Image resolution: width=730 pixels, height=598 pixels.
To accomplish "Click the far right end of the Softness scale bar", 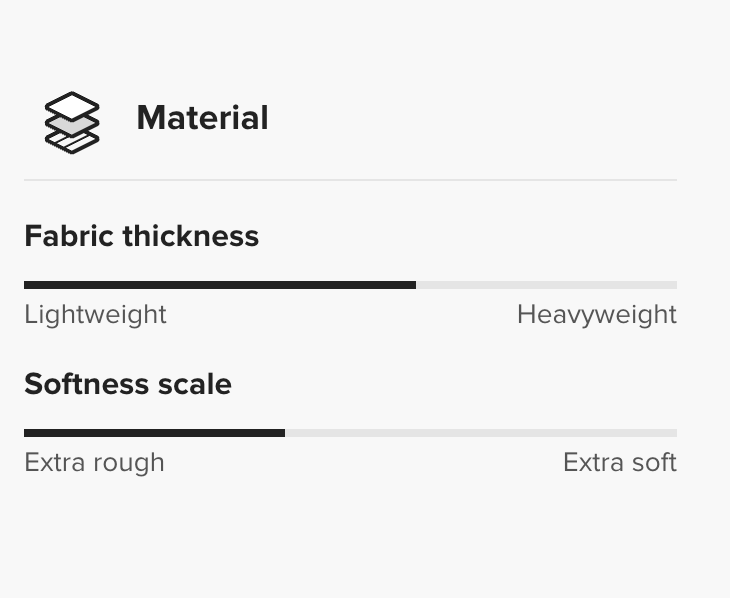I will click(675, 433).
